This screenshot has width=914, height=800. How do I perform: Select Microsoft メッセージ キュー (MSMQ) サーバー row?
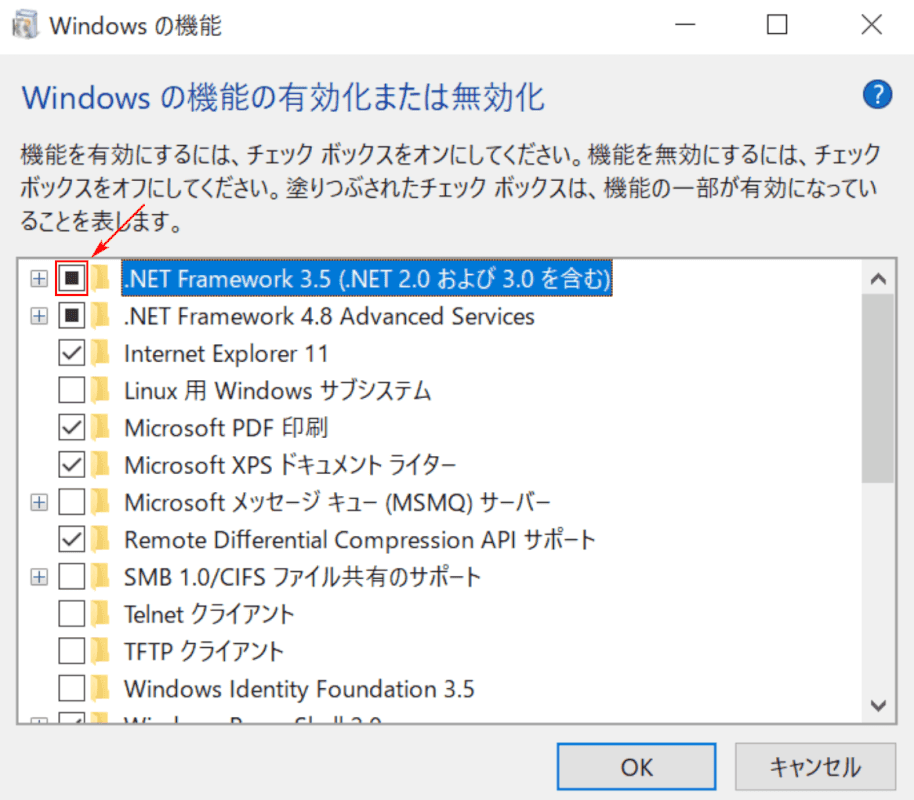(x=337, y=503)
